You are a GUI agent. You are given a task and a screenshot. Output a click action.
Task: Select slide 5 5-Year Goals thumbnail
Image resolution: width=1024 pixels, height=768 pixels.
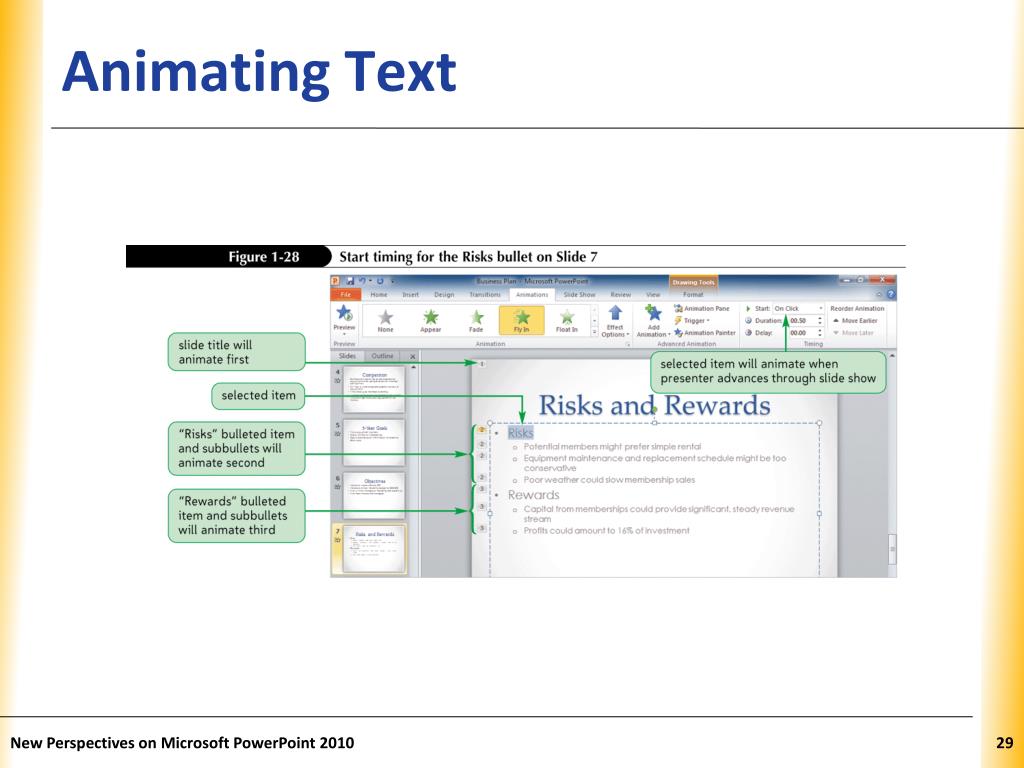374,441
